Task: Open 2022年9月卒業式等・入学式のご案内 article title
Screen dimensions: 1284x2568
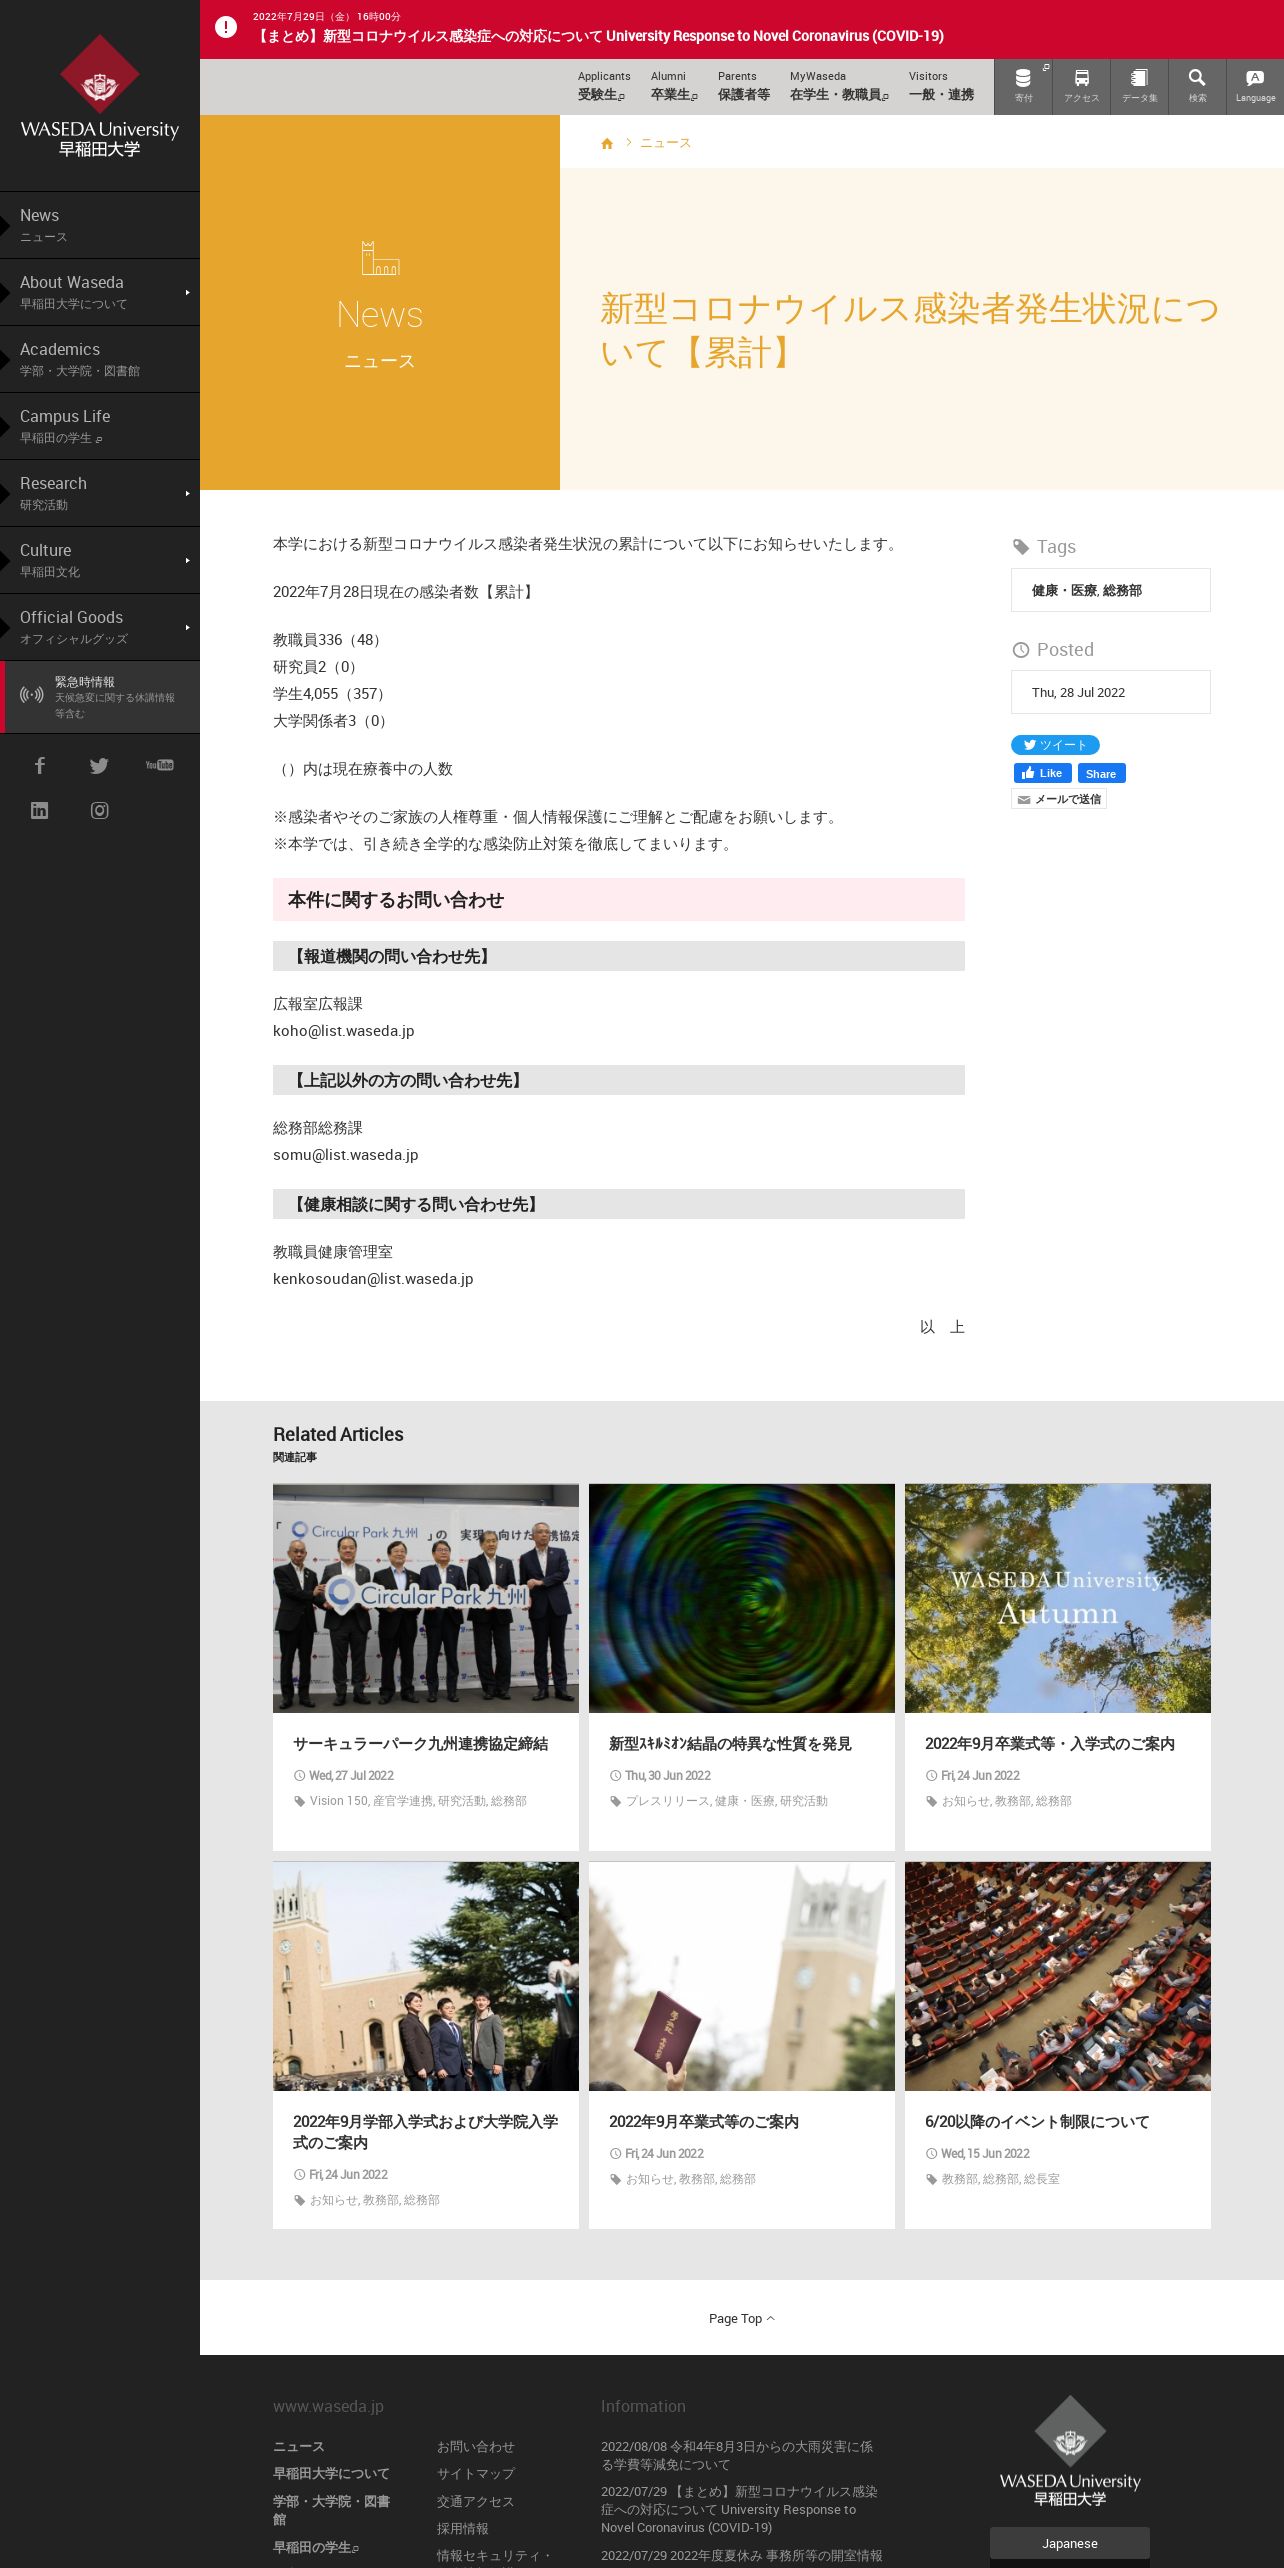Action: coord(1050,1744)
